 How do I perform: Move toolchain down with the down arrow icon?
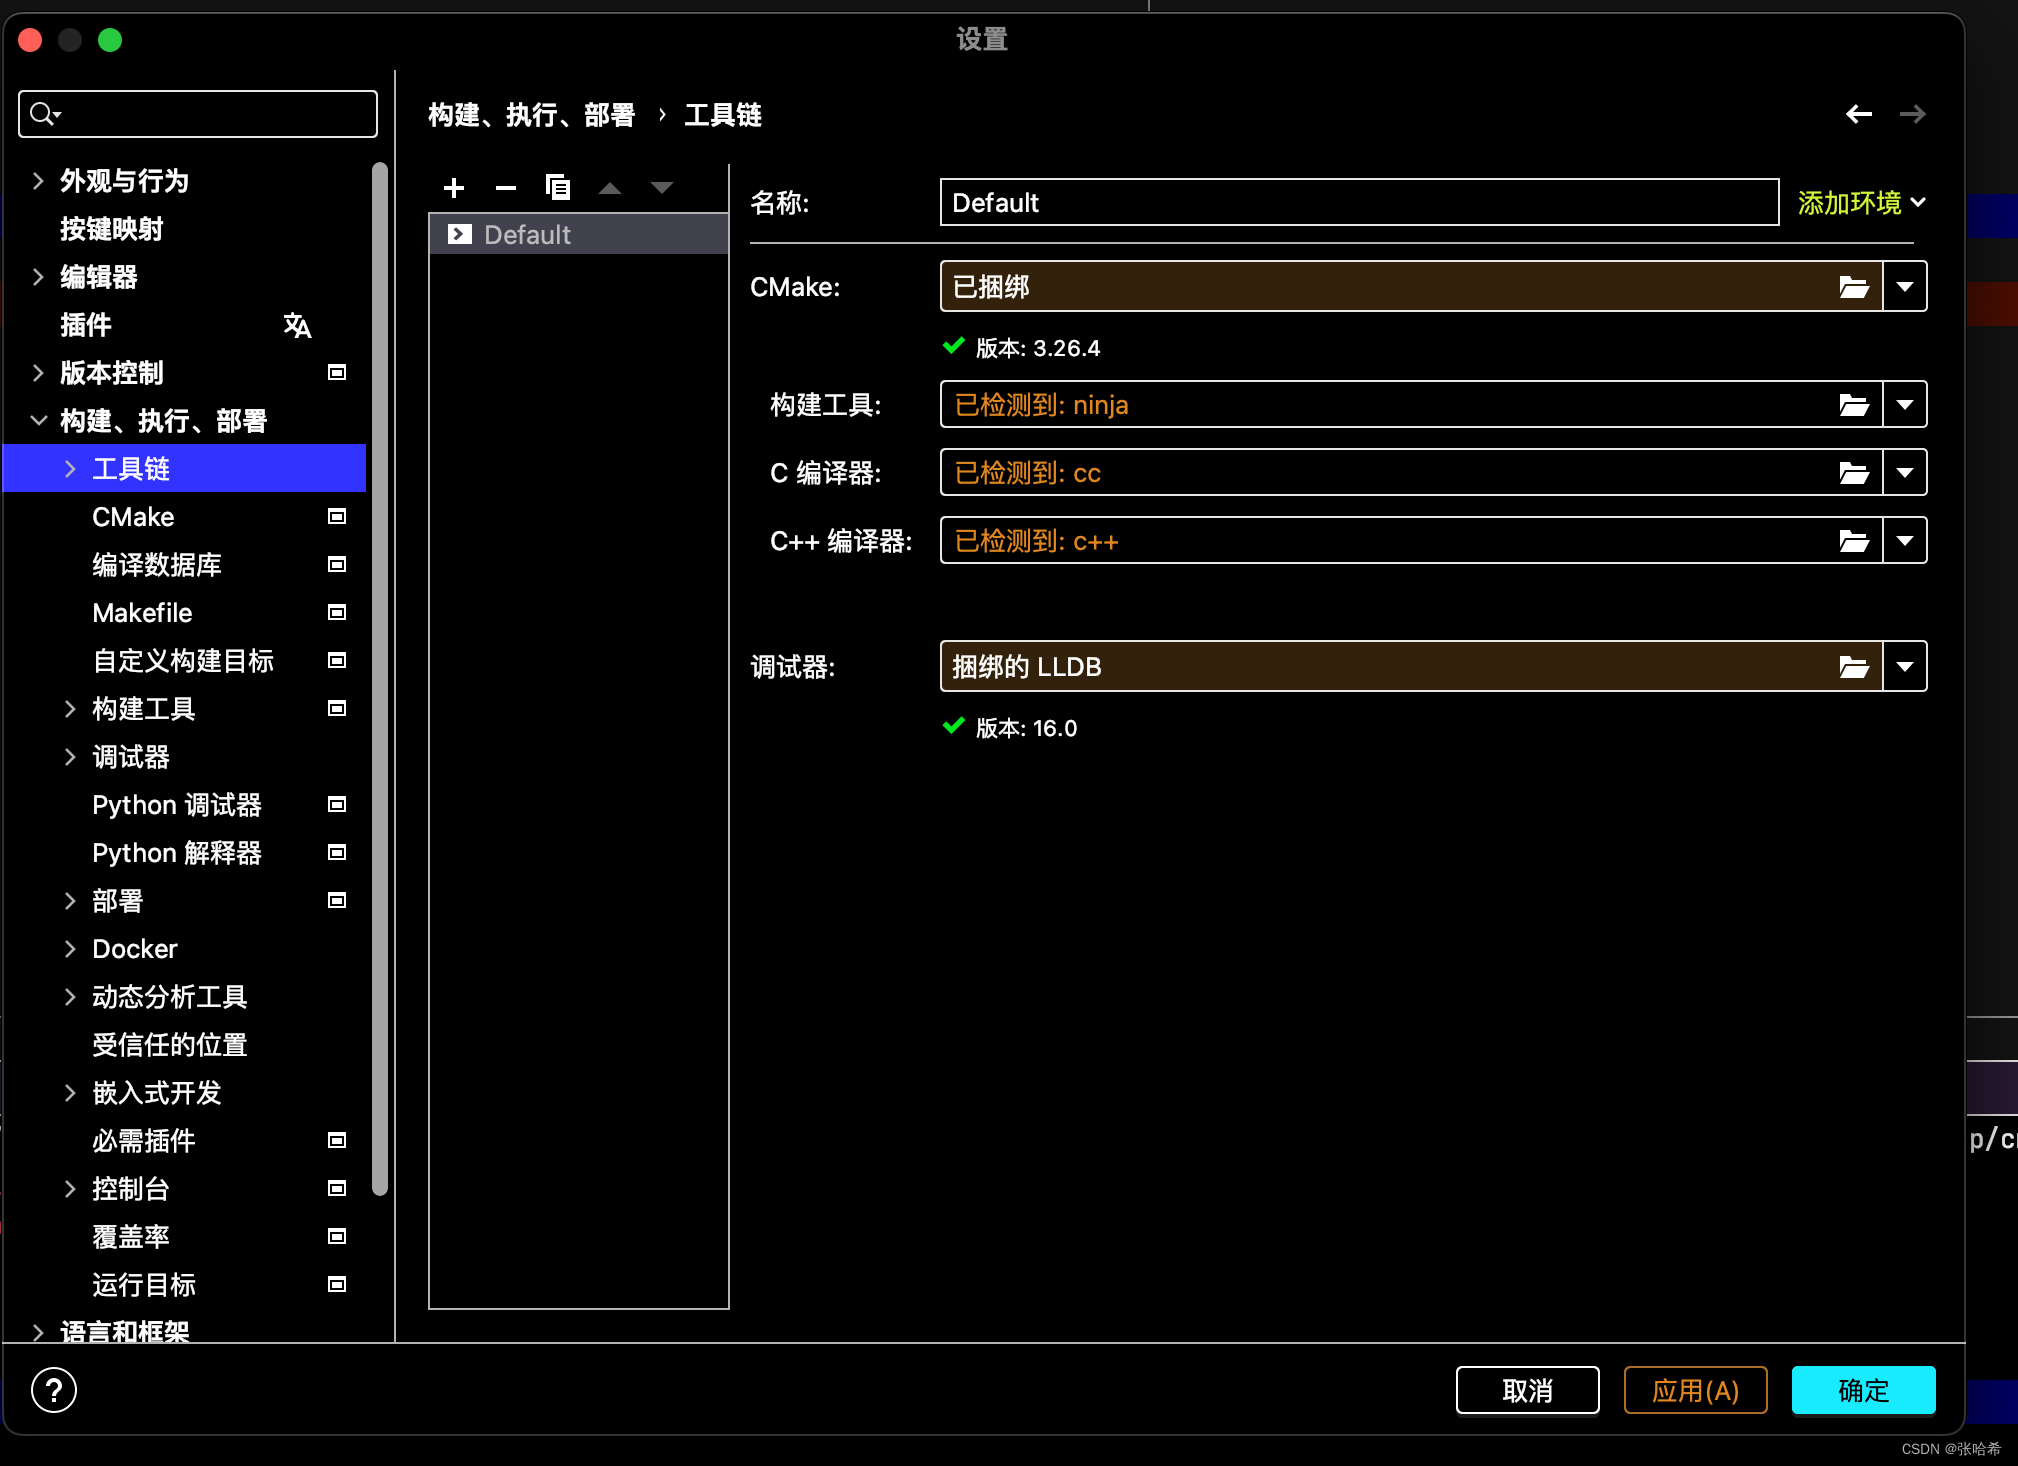pyautogui.click(x=662, y=188)
